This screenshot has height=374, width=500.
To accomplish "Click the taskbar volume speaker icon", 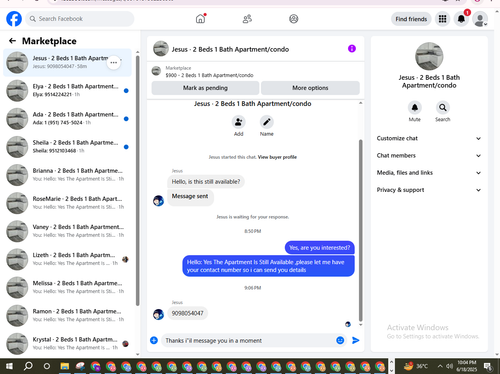I will (x=449, y=366).
